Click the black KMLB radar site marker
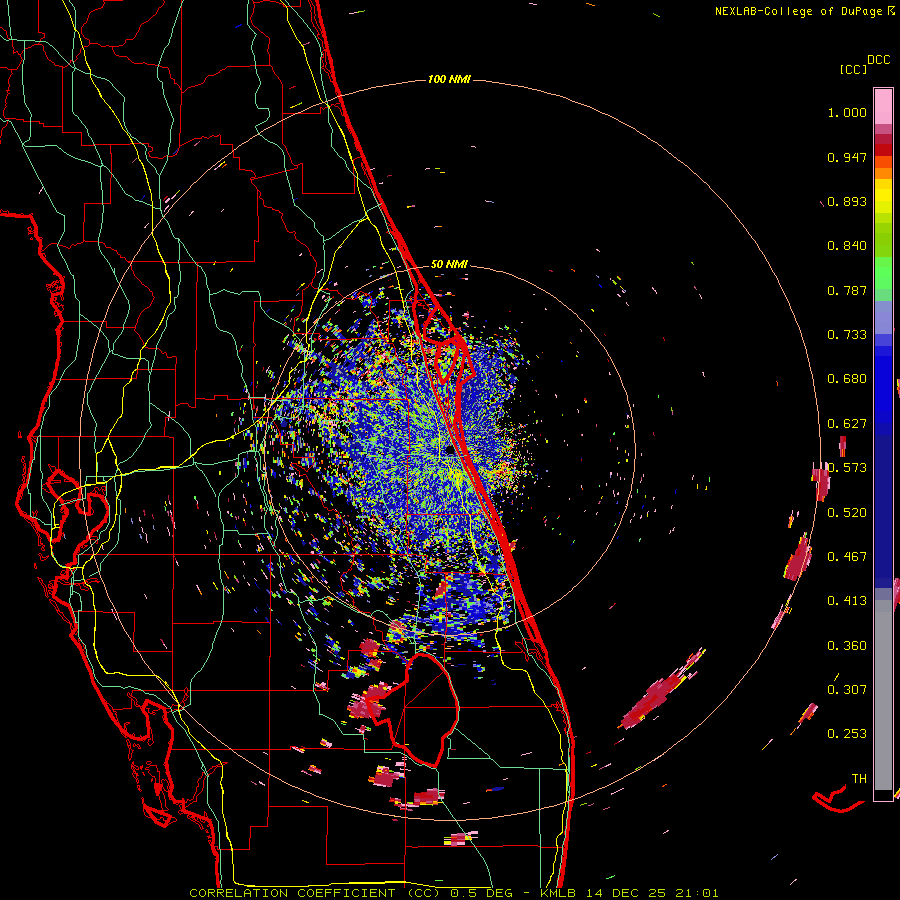This screenshot has height=900, width=900. point(451,449)
